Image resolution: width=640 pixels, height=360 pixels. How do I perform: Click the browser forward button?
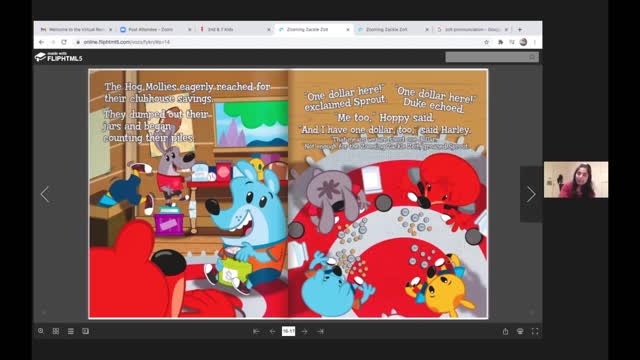point(53,42)
